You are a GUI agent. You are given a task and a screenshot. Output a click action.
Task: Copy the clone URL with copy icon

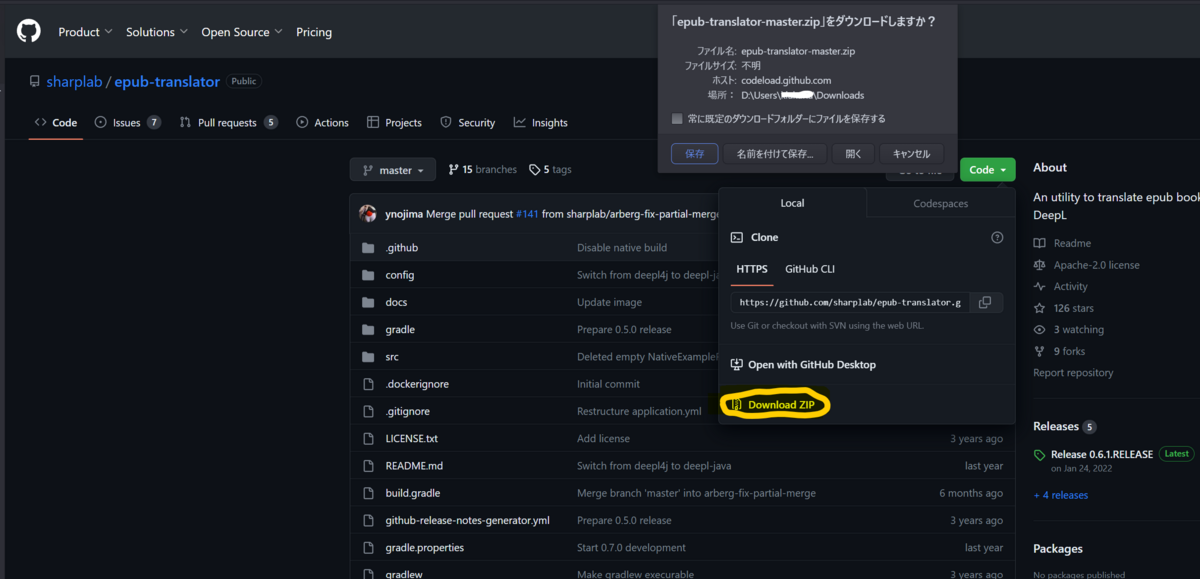tap(985, 302)
